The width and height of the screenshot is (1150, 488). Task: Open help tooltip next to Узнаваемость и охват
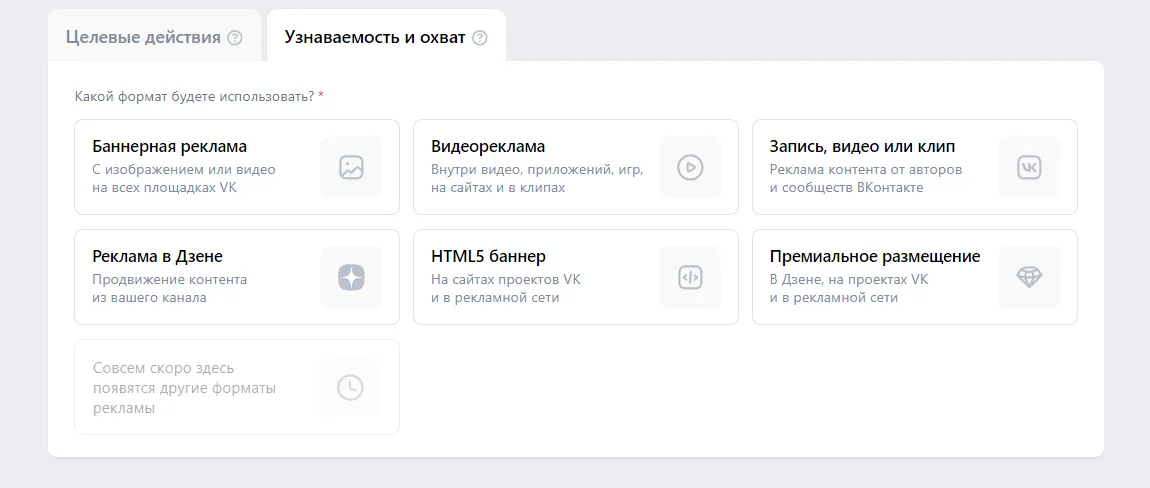tap(480, 37)
